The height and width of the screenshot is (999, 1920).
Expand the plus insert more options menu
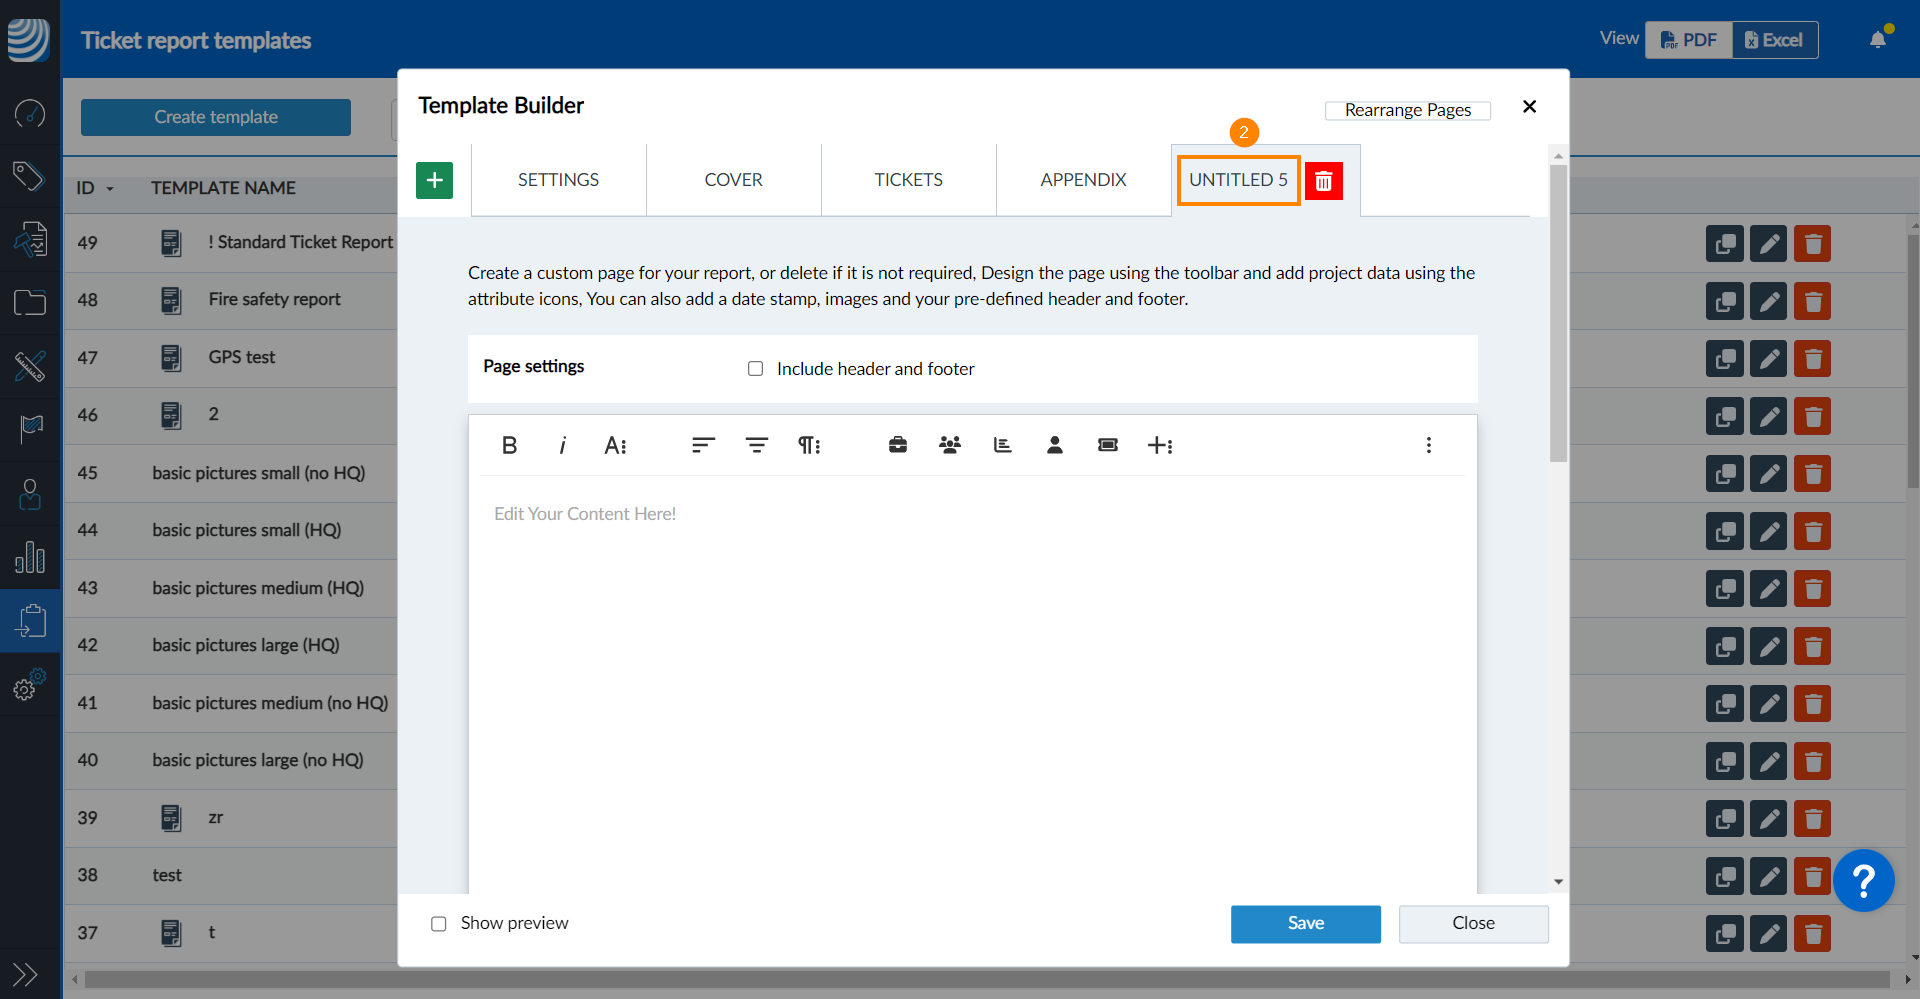click(x=1160, y=445)
